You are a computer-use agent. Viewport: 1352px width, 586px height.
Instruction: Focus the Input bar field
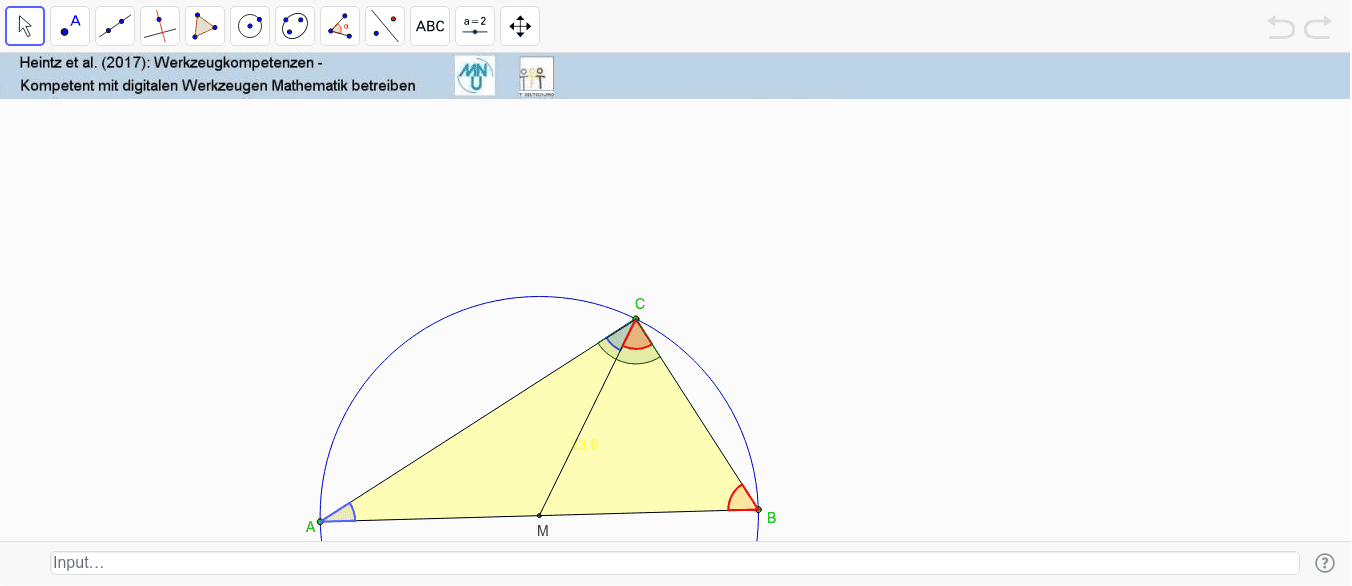point(675,563)
